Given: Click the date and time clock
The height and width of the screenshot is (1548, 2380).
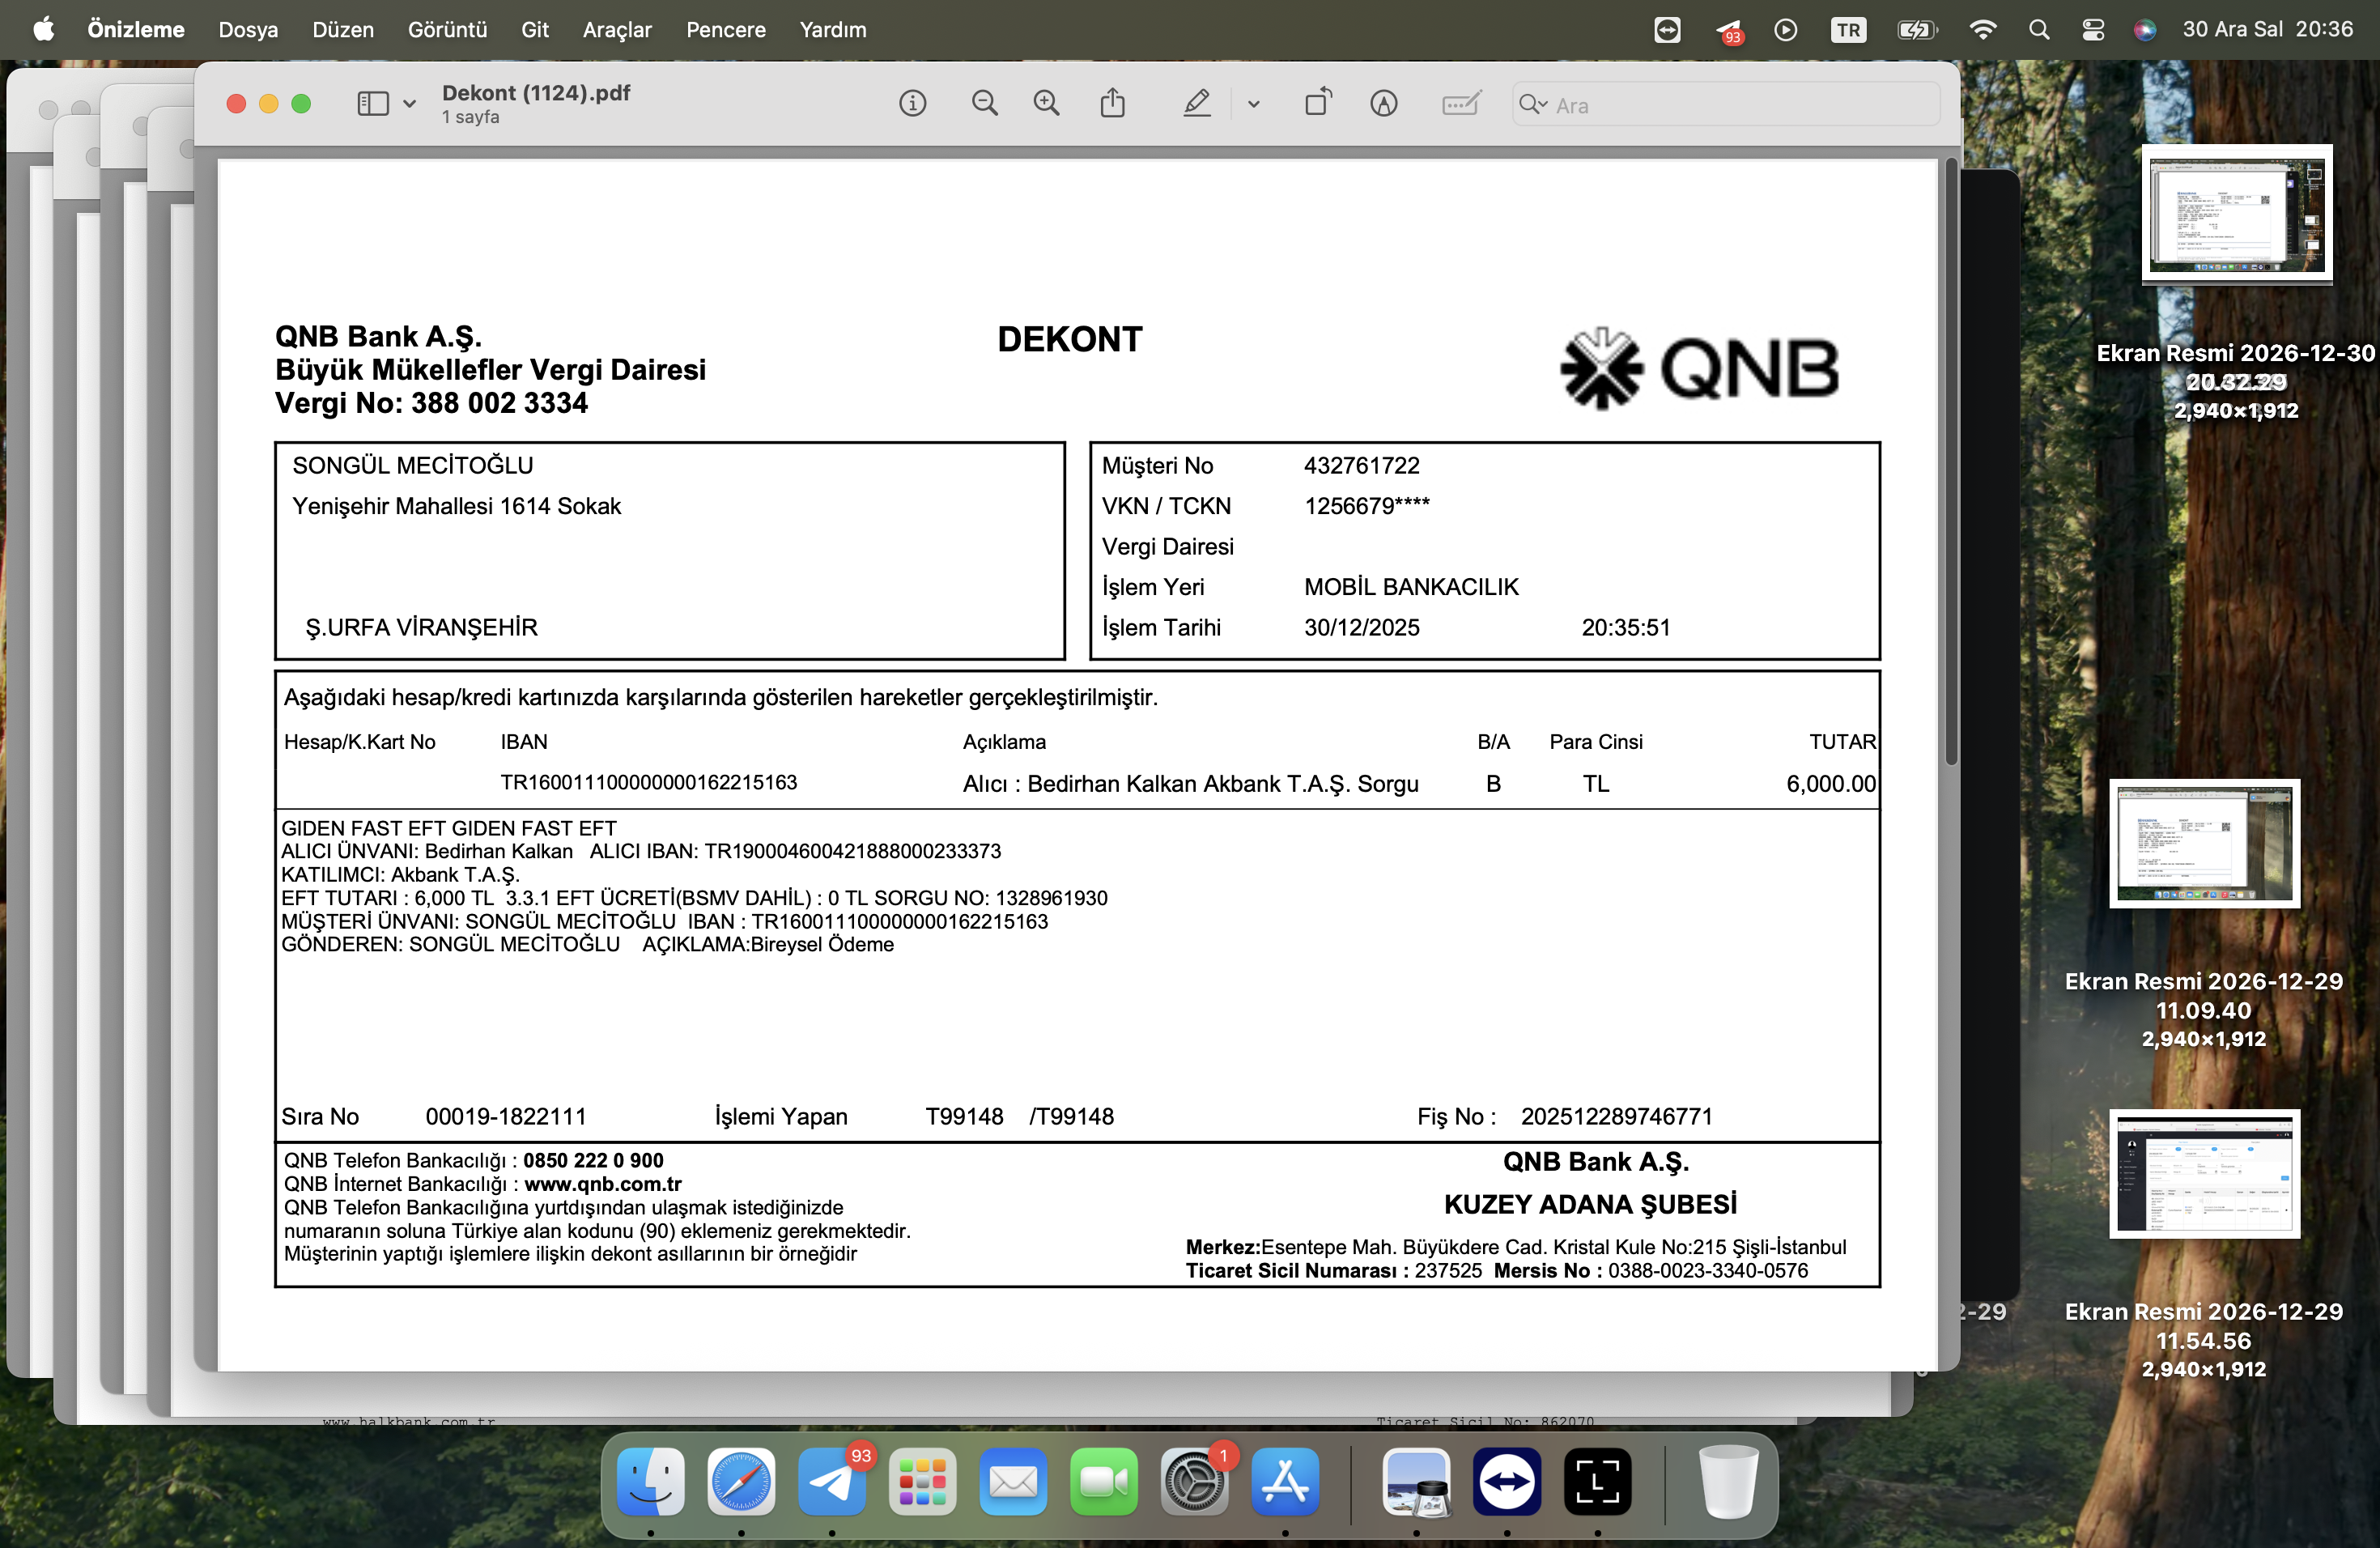Looking at the screenshot, I should point(2267,29).
